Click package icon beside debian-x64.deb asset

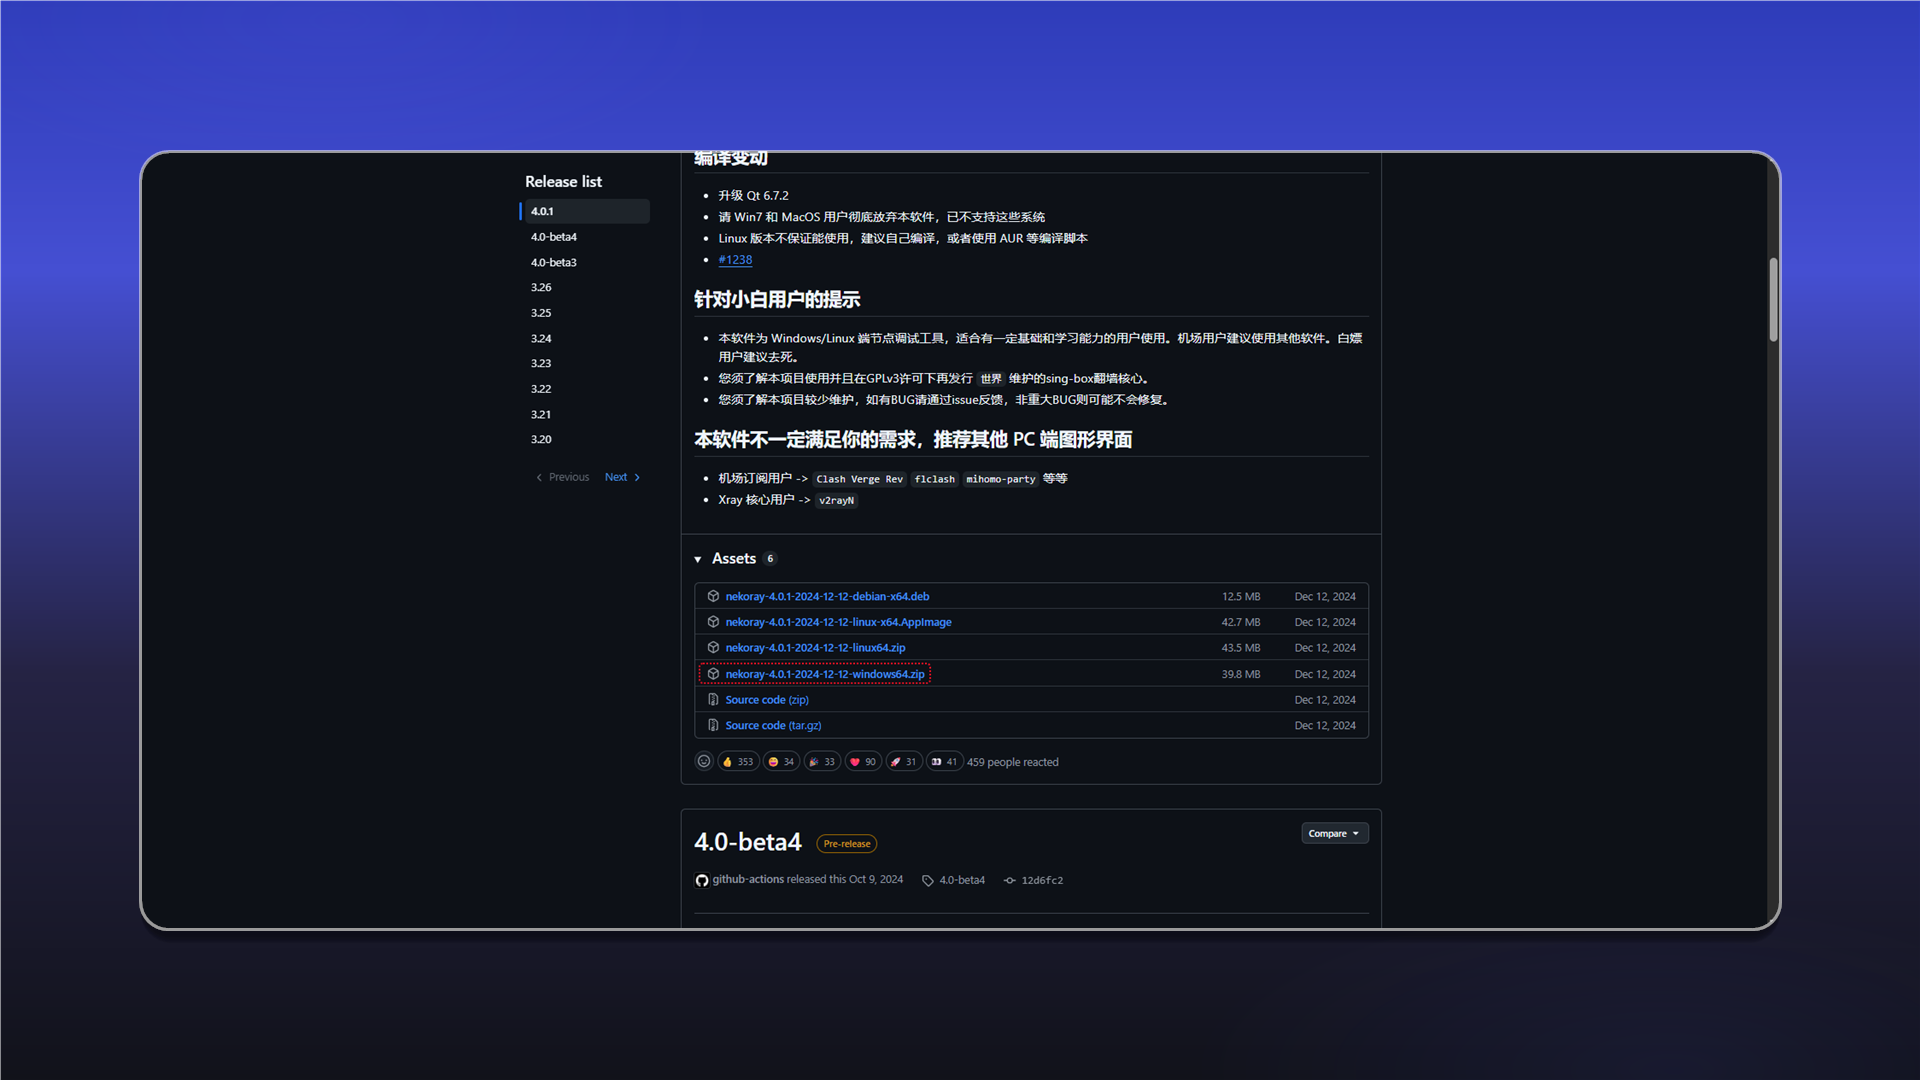click(713, 596)
